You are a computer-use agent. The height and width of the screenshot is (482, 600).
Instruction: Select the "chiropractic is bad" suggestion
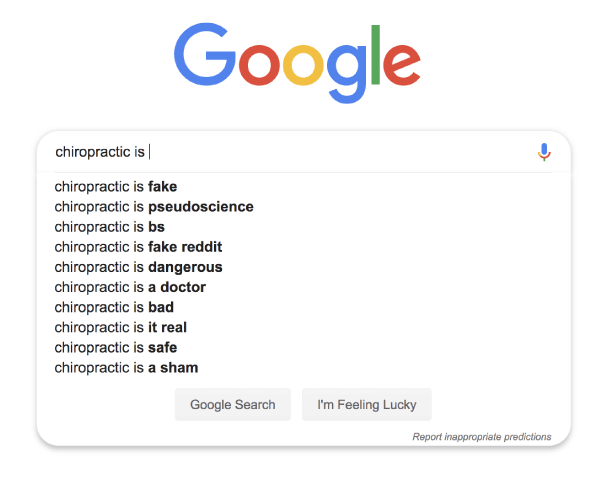click(114, 307)
